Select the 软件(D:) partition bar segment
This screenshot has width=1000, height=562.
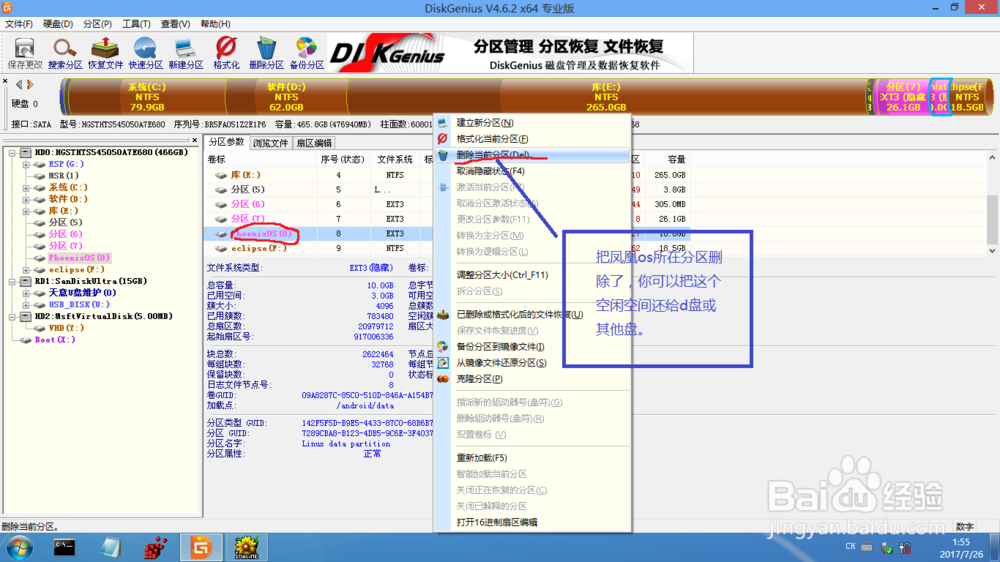point(286,97)
